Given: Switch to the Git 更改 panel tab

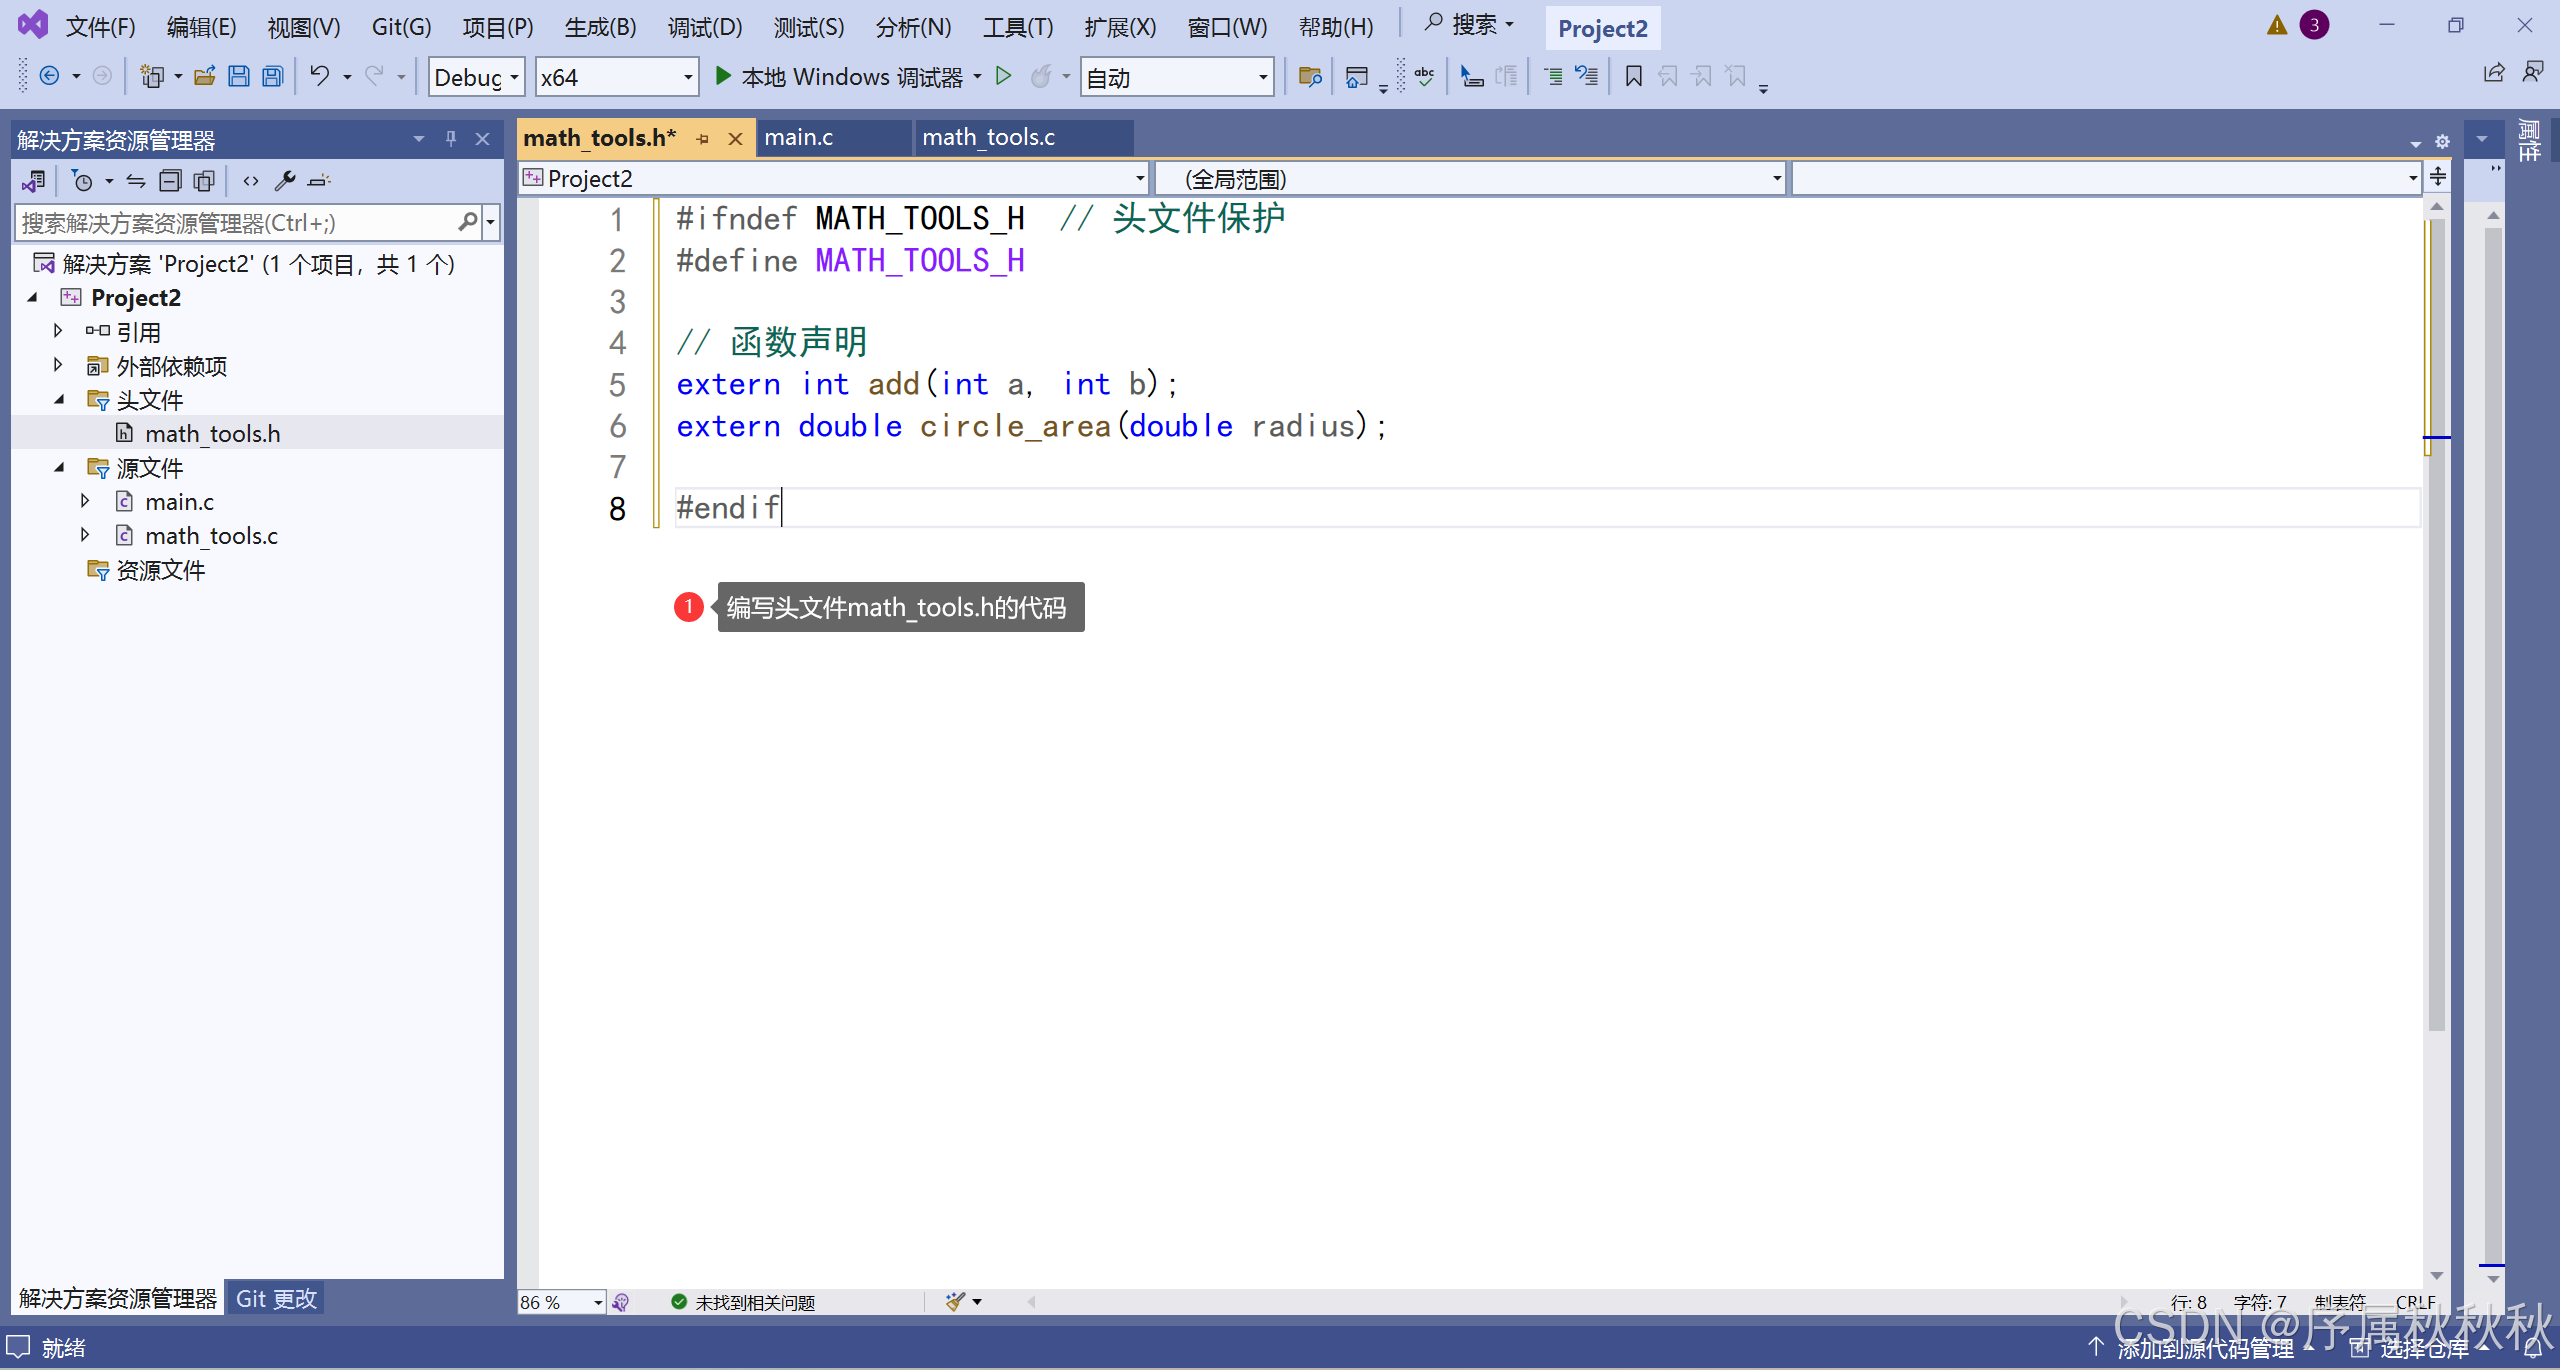Looking at the screenshot, I should 276,1299.
